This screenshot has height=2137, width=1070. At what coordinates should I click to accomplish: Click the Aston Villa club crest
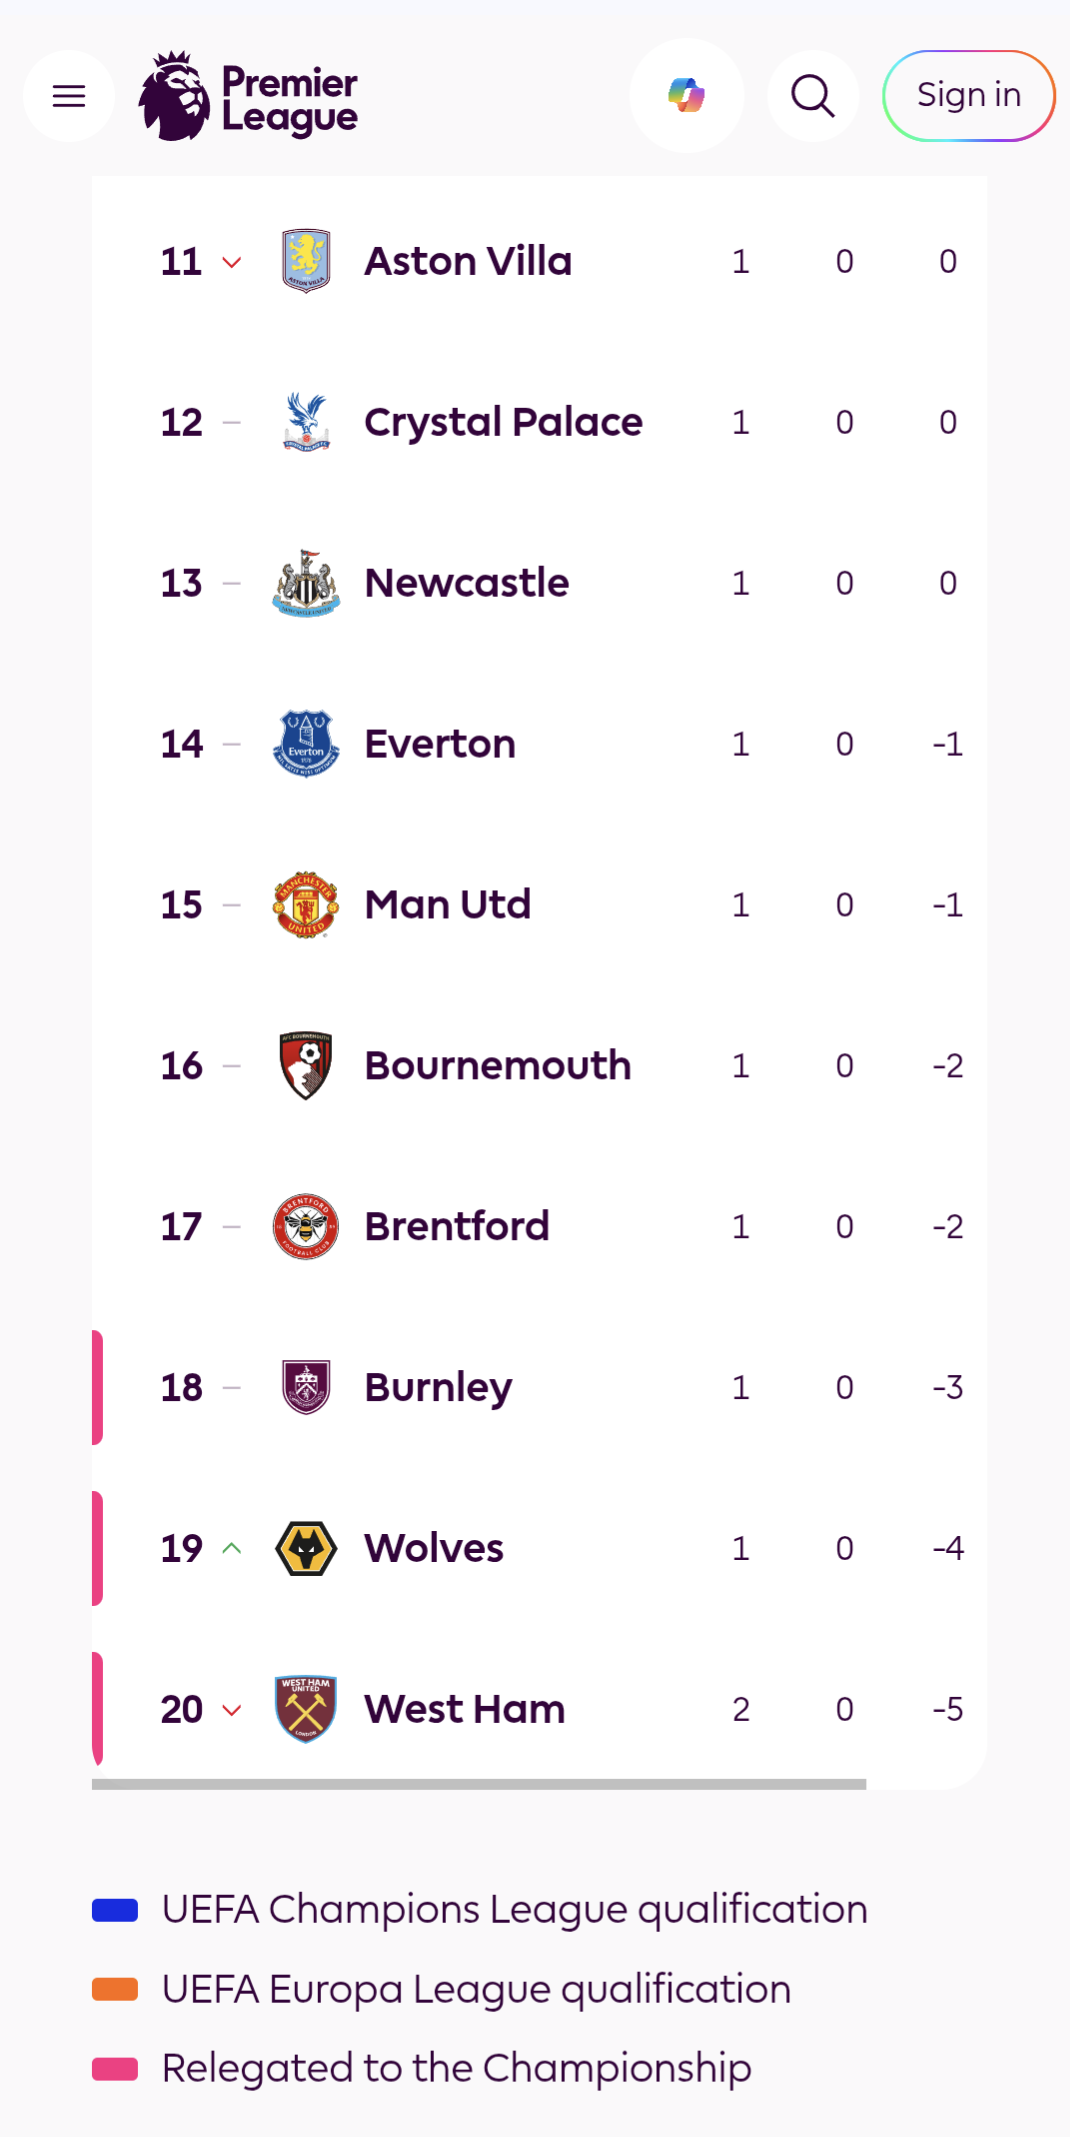[x=306, y=261]
